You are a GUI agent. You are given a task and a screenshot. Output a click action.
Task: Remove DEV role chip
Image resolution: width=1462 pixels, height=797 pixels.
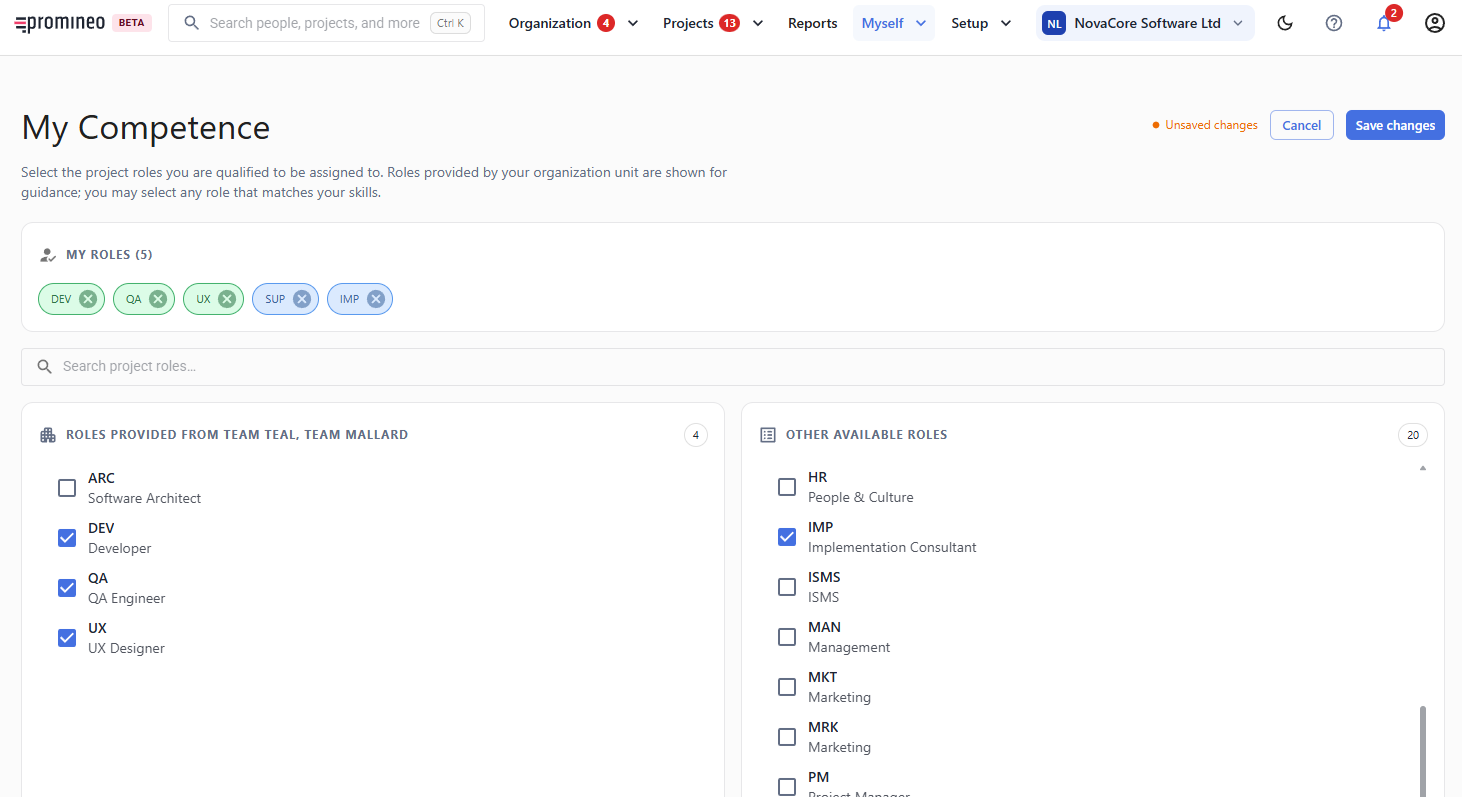tap(88, 299)
